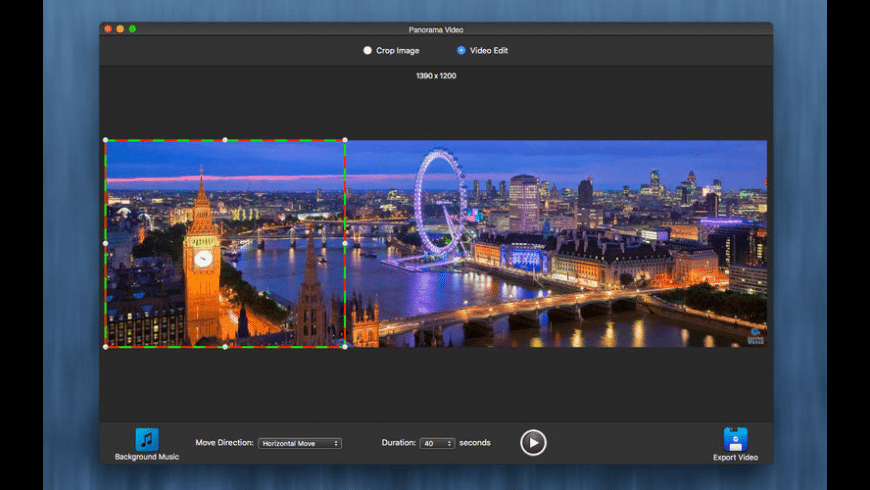This screenshot has height=490, width=870.
Task: Click the top-left crop selection handle
Action: tap(105, 140)
